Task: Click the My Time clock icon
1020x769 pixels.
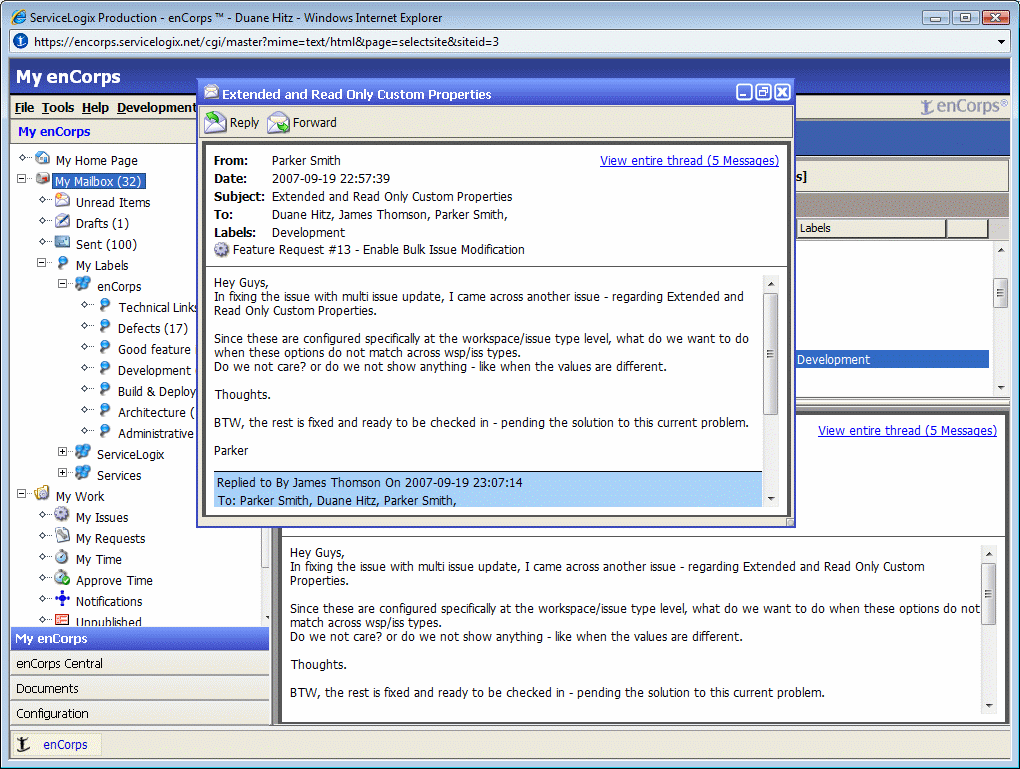Action: click(62, 557)
